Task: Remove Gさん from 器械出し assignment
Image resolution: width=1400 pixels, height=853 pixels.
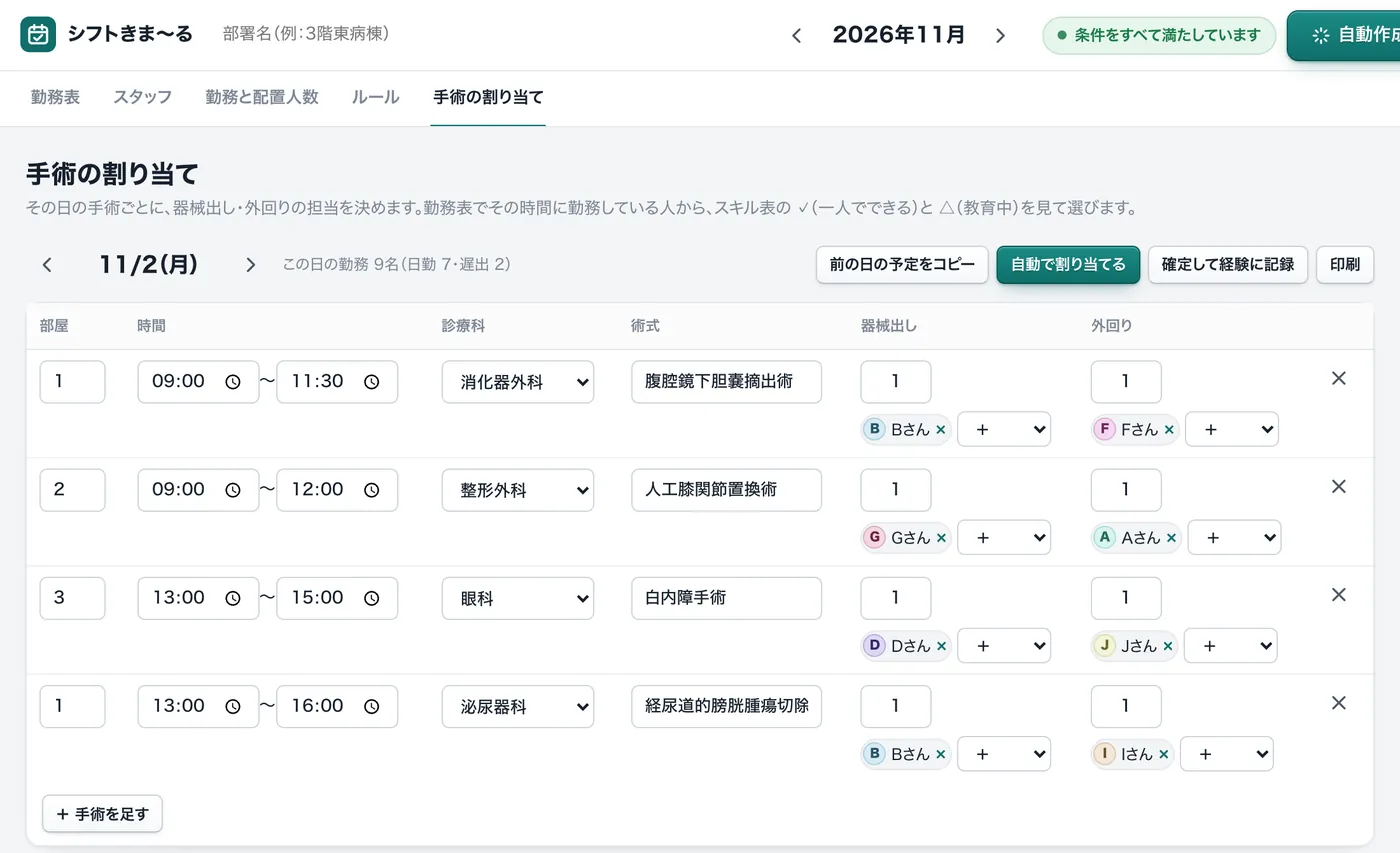Action: [941, 538]
